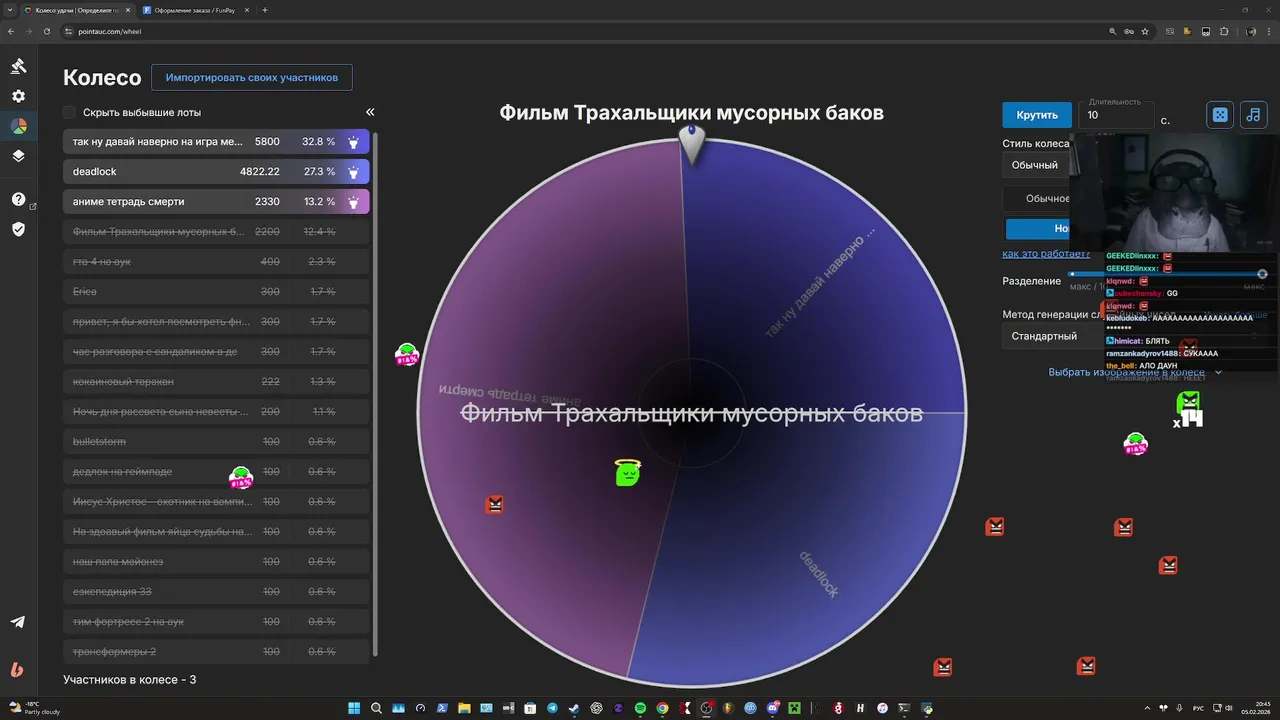Open the browser extensions puzzle icon
The image size is (1280, 720).
[1224, 31]
